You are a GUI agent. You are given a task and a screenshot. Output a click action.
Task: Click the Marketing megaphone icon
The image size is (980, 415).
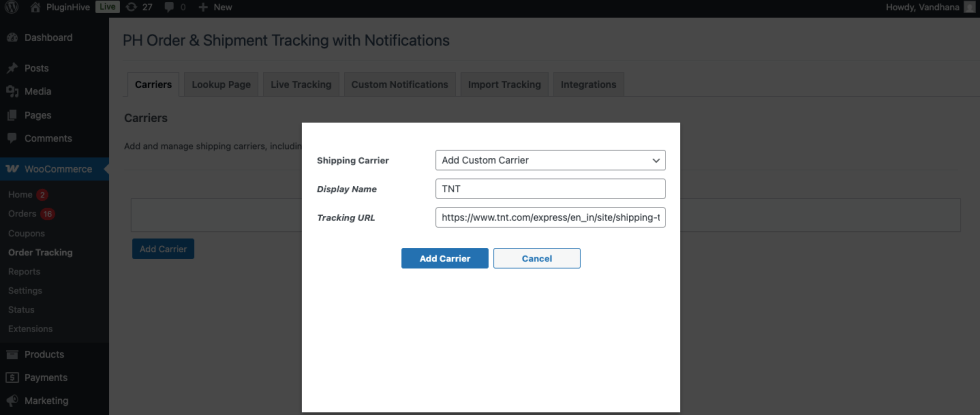pos(12,401)
